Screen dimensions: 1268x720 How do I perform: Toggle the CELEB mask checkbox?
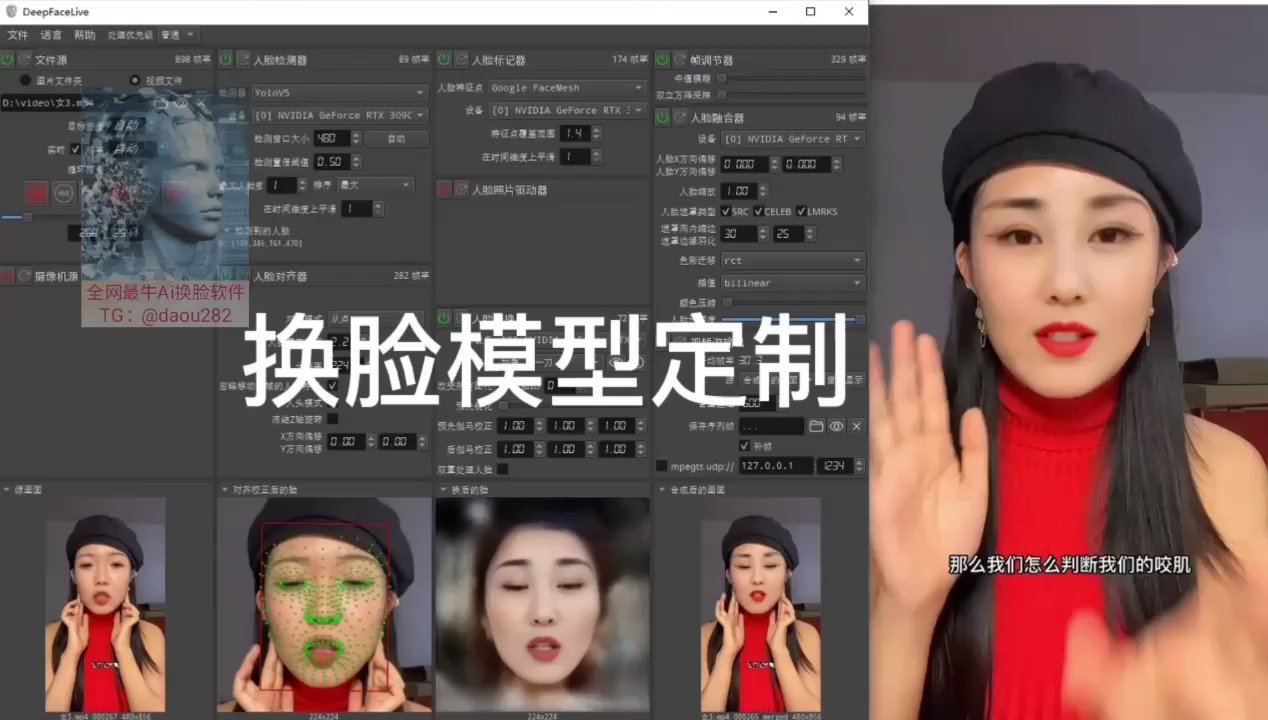tap(759, 212)
